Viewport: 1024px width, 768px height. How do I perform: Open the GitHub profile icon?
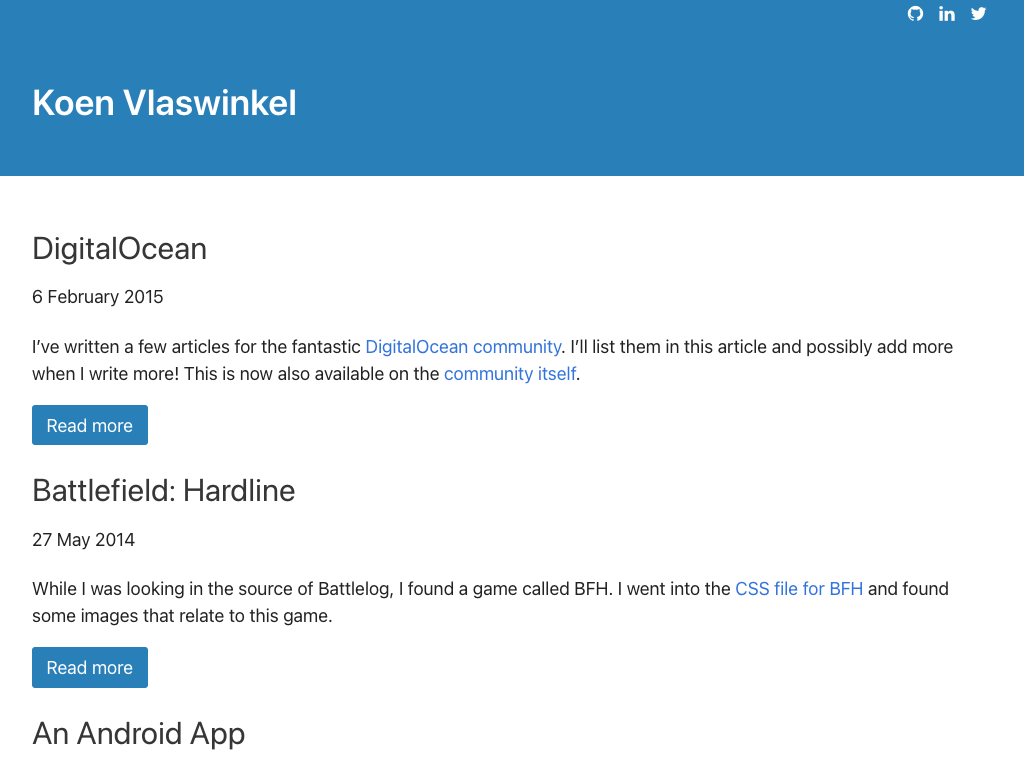pyautogui.click(x=915, y=14)
